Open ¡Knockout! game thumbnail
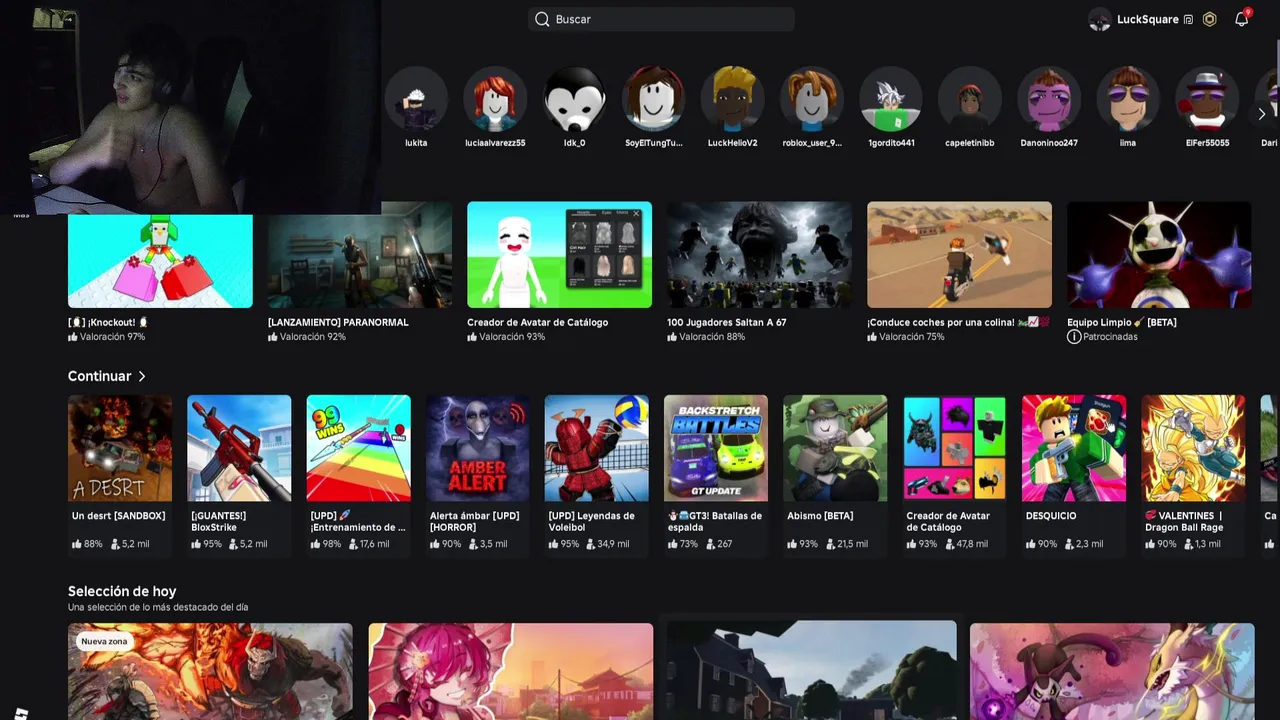 pyautogui.click(x=160, y=261)
